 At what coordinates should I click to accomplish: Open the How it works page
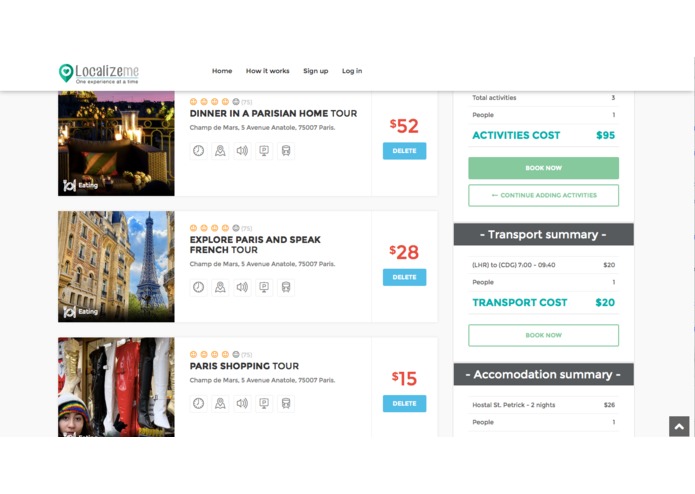(267, 71)
